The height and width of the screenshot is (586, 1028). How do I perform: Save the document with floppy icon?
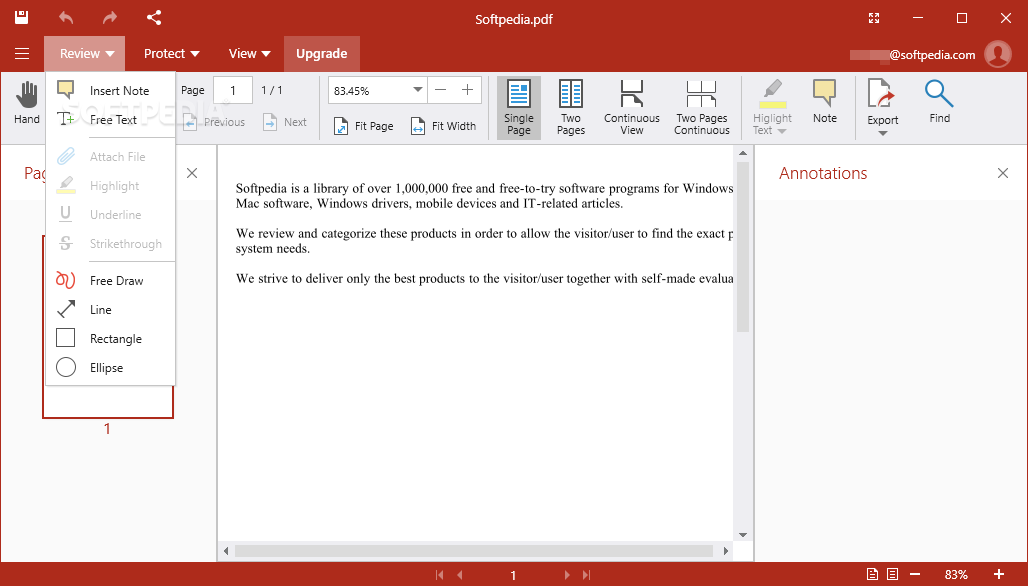pyautogui.click(x=22, y=18)
